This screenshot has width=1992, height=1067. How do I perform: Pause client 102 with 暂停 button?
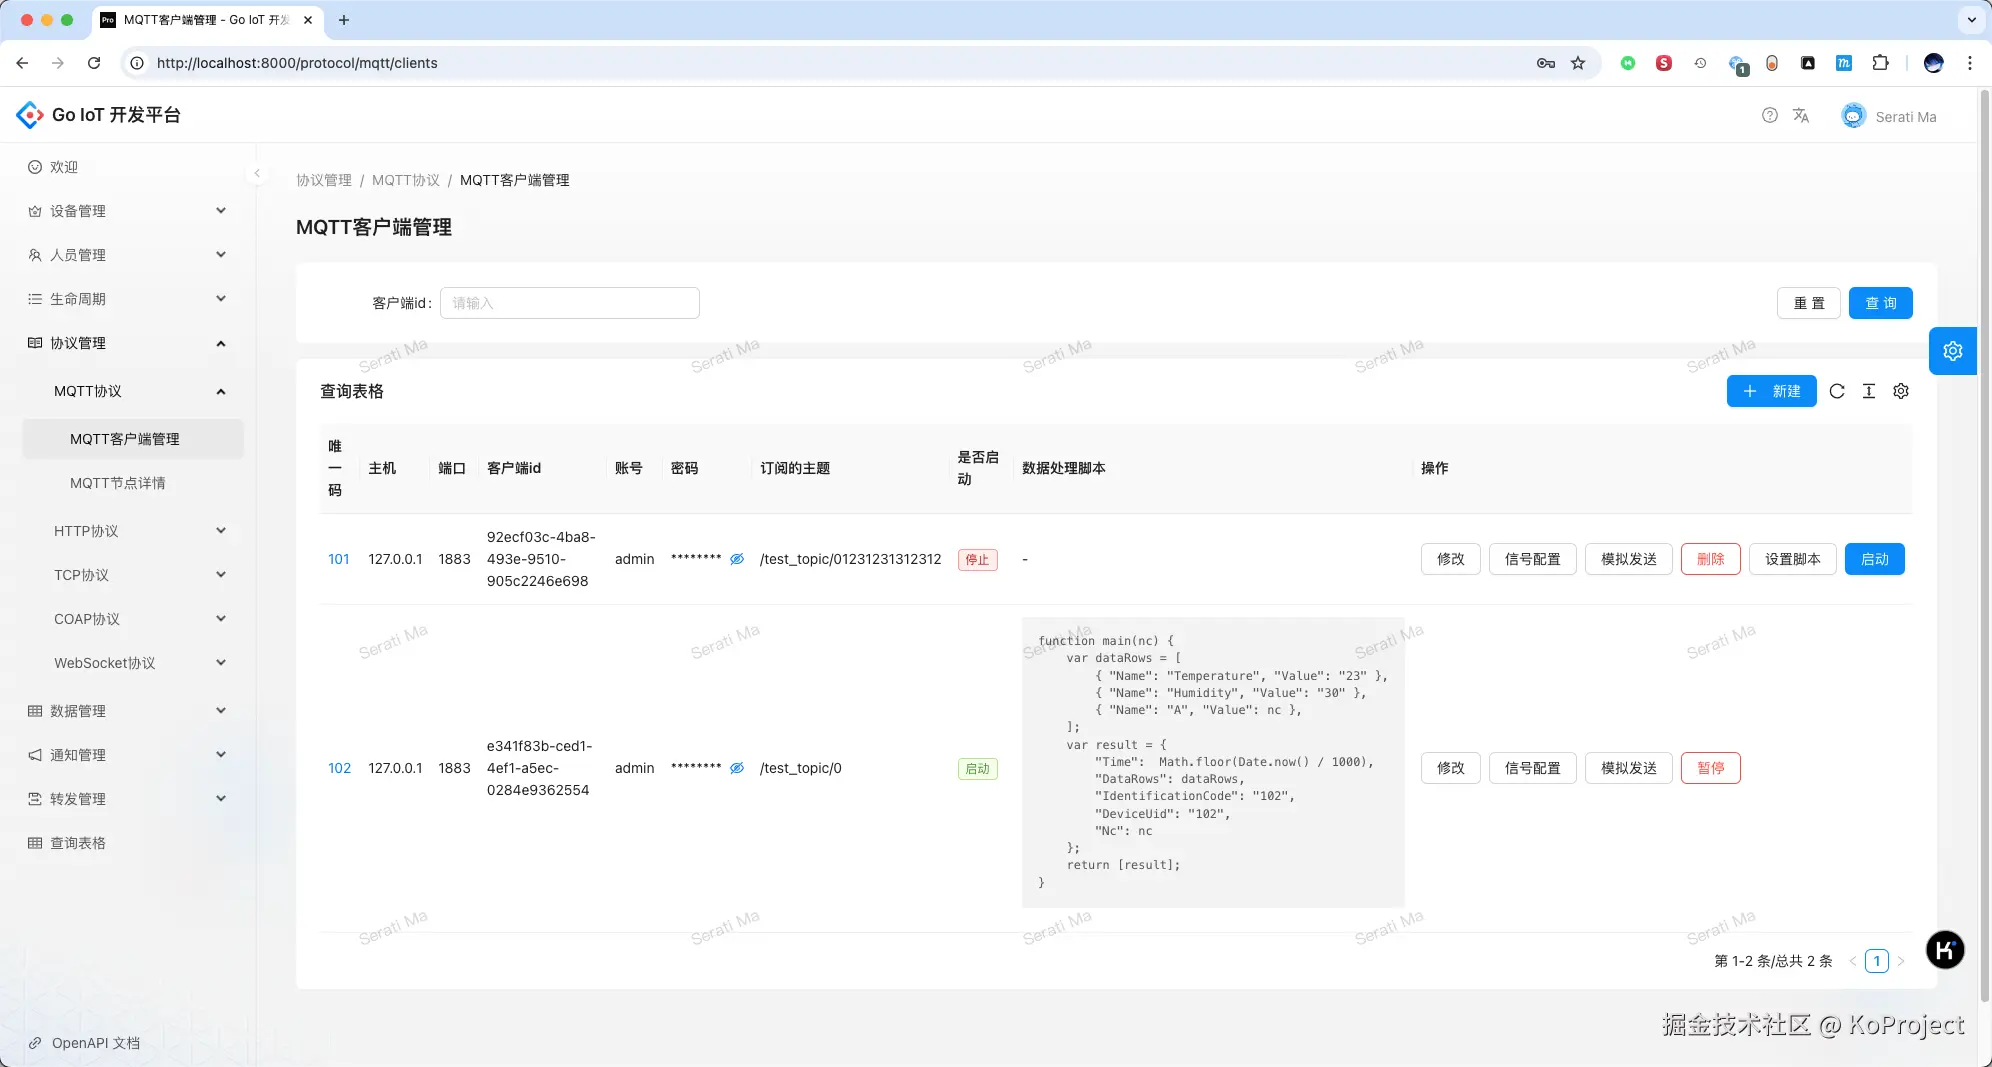[1710, 768]
